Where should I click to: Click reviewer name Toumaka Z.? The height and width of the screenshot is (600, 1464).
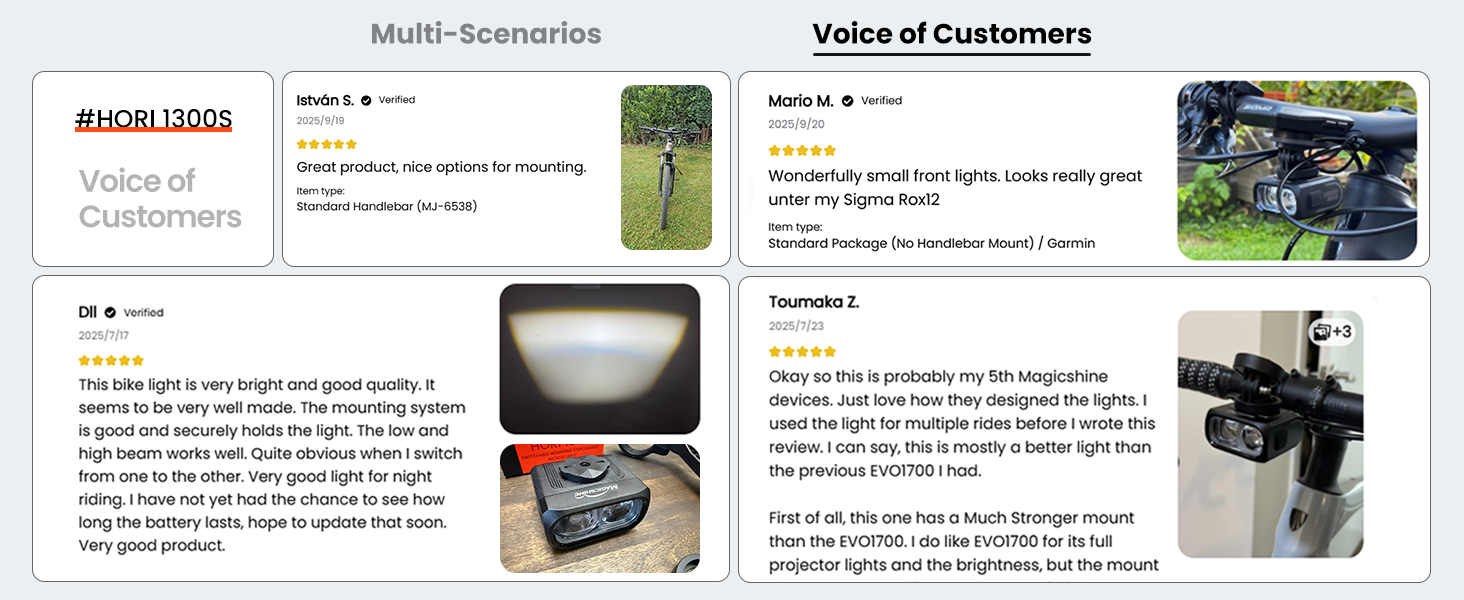[814, 302]
